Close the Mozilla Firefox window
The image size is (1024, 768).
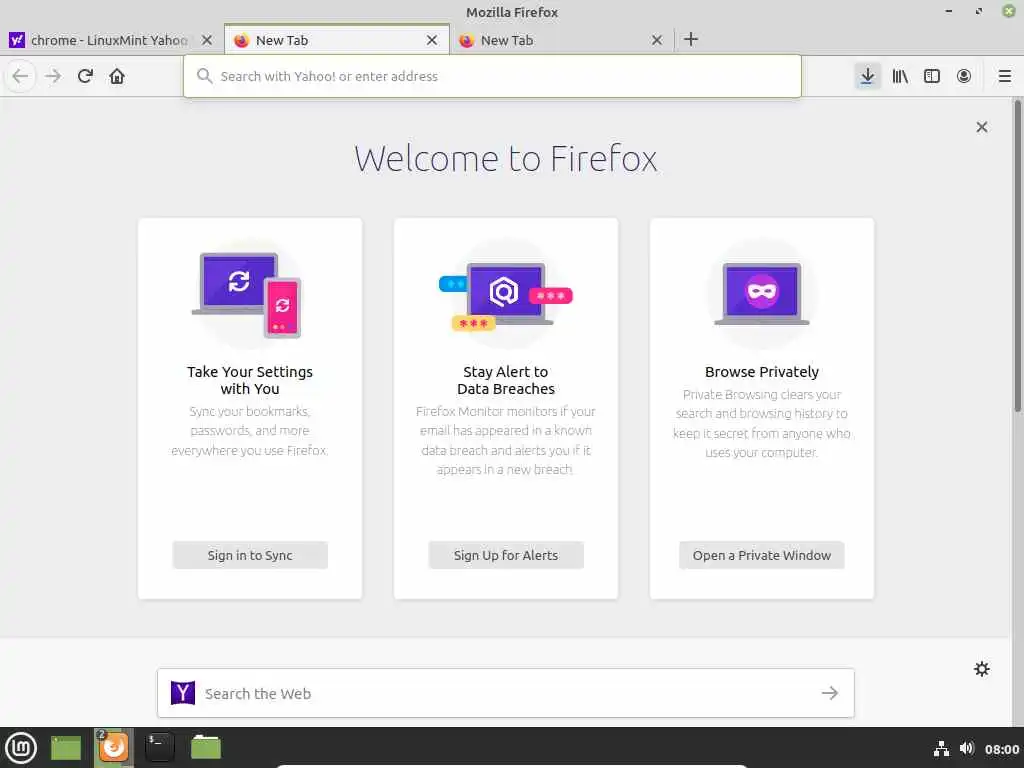pos(1008,11)
